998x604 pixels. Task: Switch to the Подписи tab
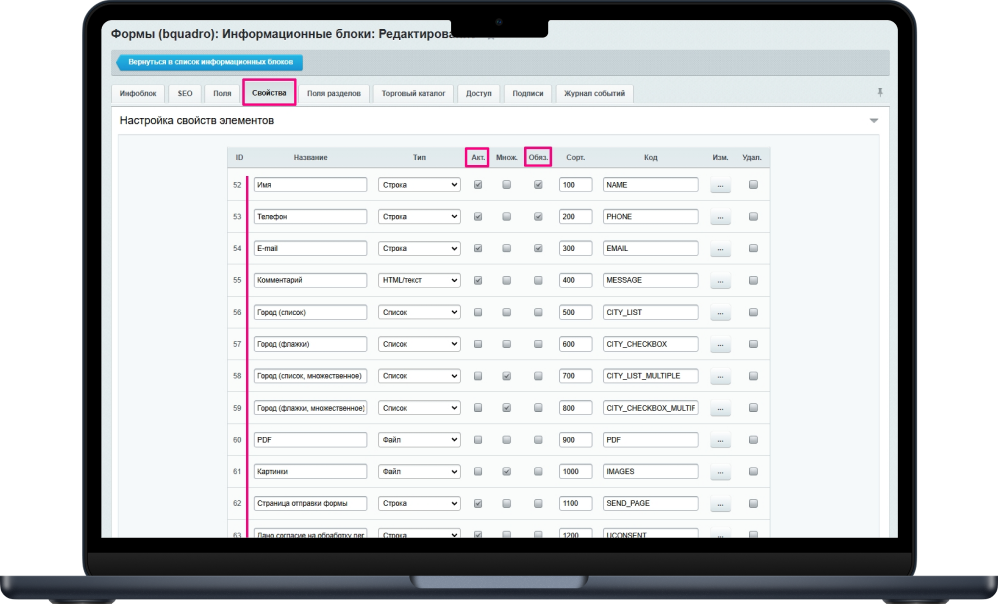pyautogui.click(x=528, y=94)
